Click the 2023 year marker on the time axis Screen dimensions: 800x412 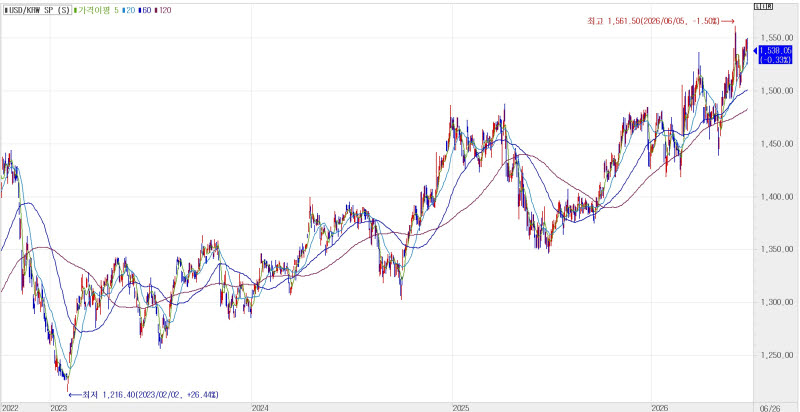59,407
